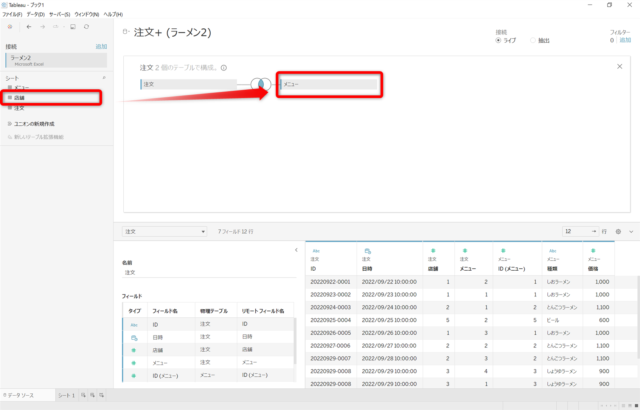Open preview settings gear icon
Image resolution: width=640 pixels, height=410 pixels.
coord(618,232)
